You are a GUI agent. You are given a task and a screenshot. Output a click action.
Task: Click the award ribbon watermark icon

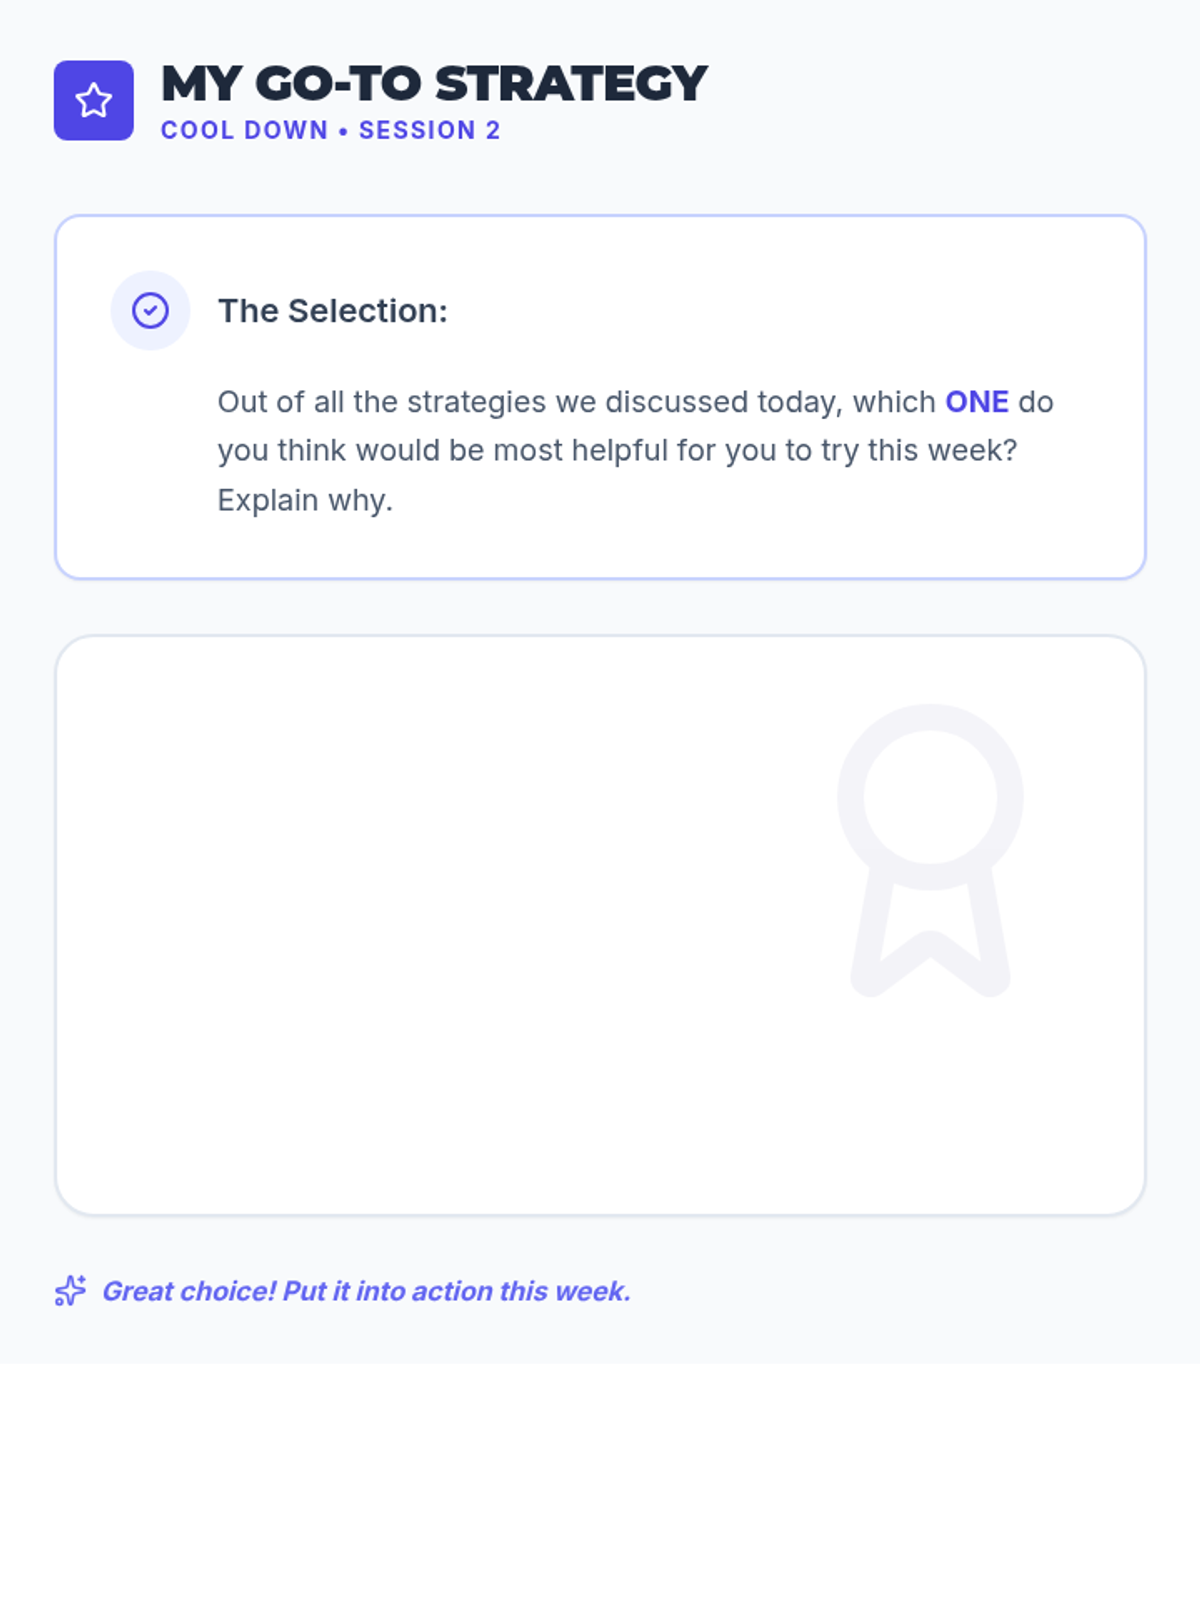pos(930,850)
